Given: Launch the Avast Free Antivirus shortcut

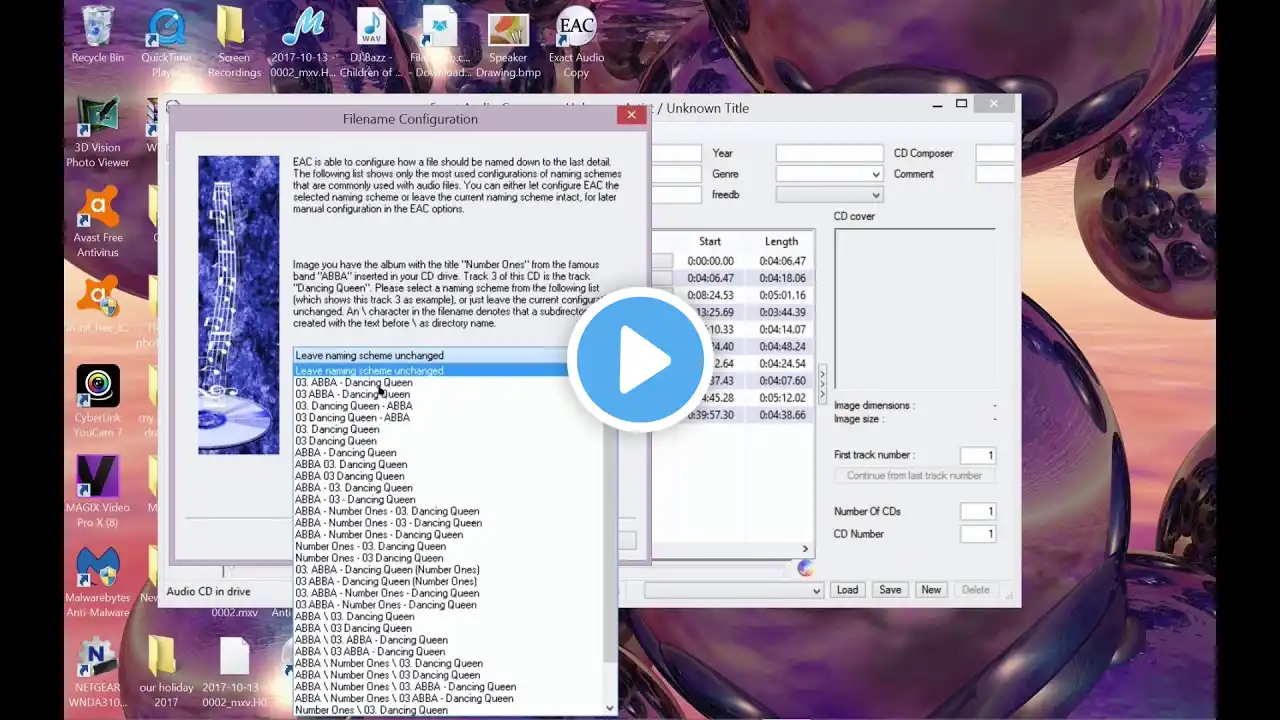Looking at the screenshot, I should tap(98, 221).
